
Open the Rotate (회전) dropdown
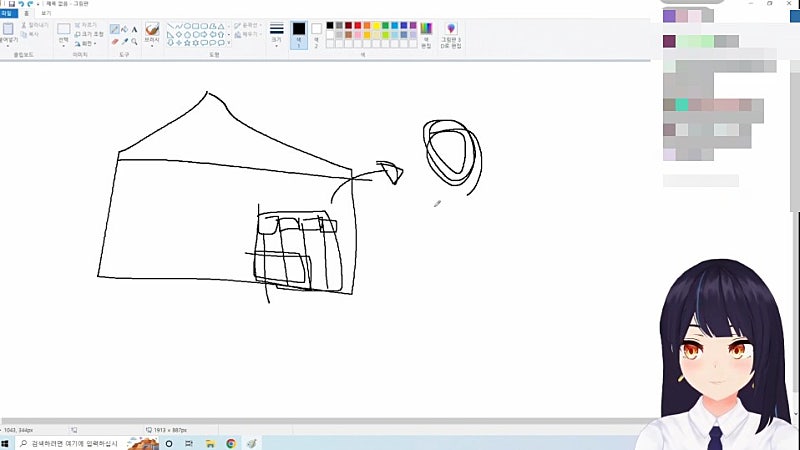pyautogui.click(x=86, y=44)
